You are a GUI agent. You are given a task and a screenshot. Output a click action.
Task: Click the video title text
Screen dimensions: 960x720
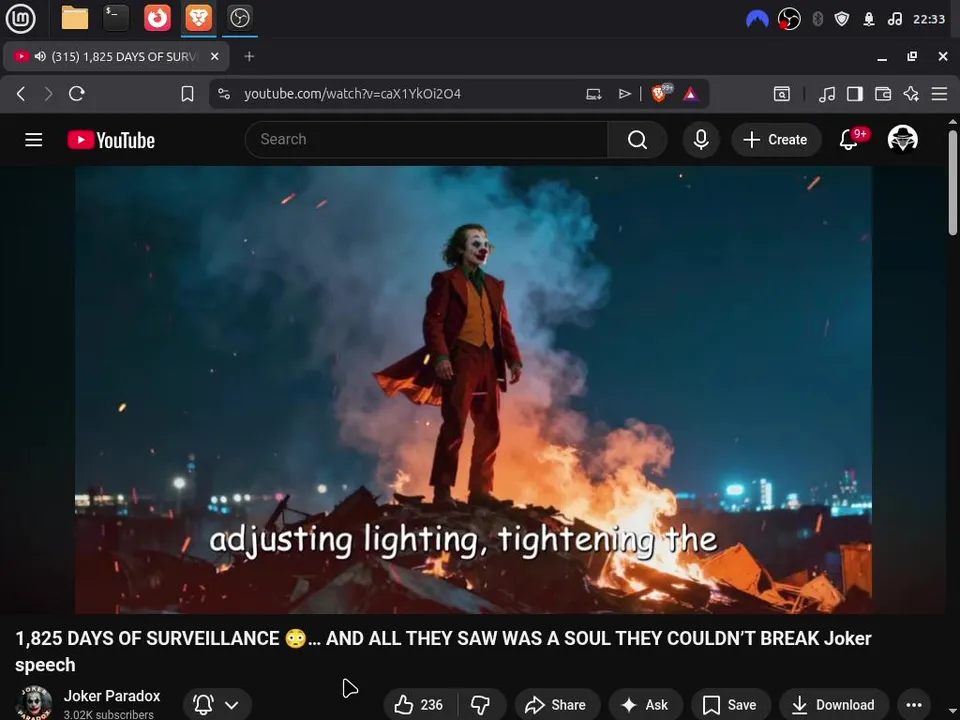(443, 651)
